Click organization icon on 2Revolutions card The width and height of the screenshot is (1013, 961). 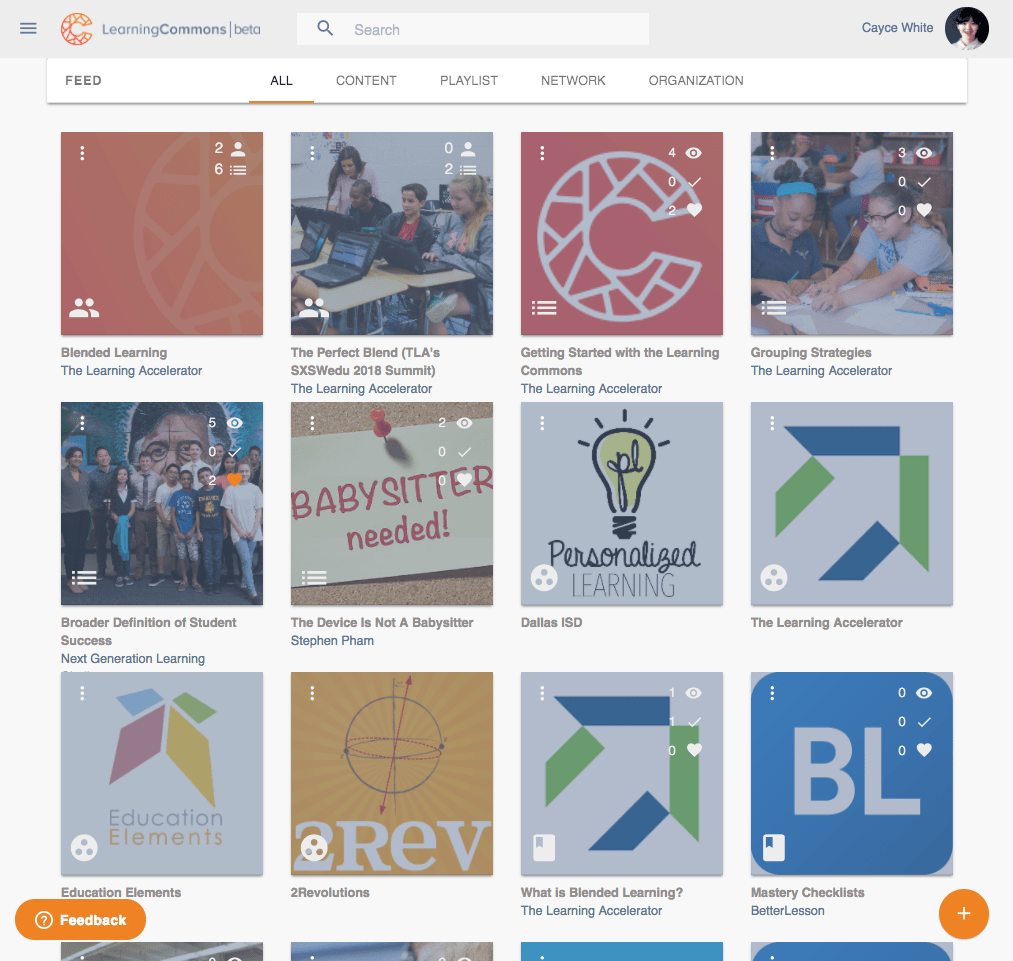pyautogui.click(x=314, y=848)
